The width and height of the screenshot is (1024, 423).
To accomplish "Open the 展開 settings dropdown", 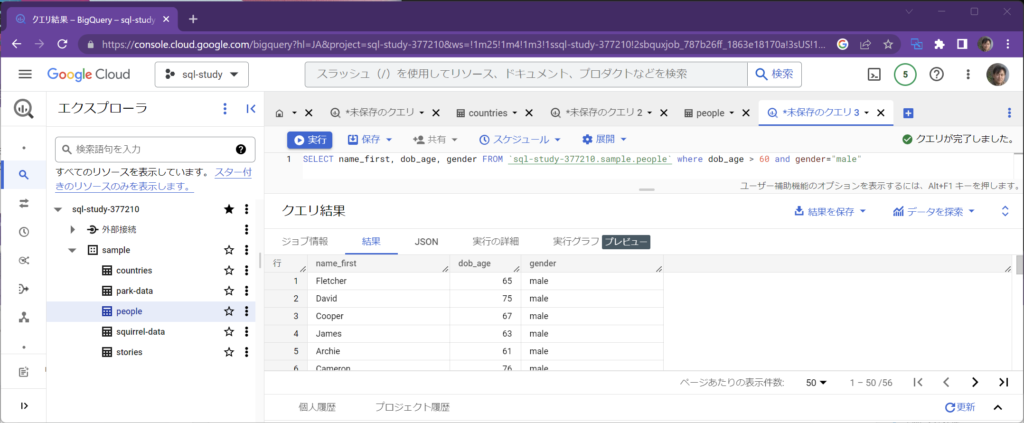I will (604, 140).
